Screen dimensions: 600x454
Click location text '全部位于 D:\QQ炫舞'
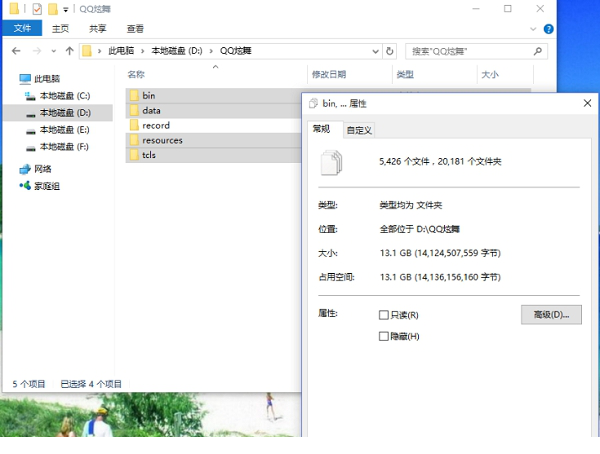[419, 229]
